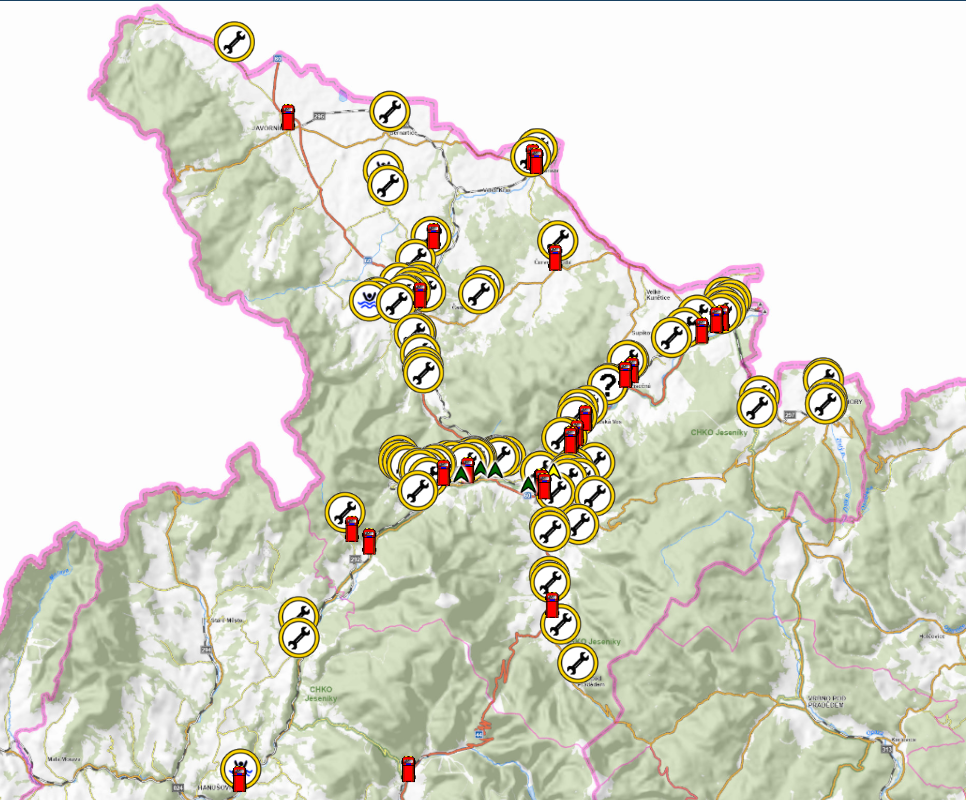The image size is (966, 800).
Task: Select the green triangle marker beside road 60 shield
Action: coord(527,484)
